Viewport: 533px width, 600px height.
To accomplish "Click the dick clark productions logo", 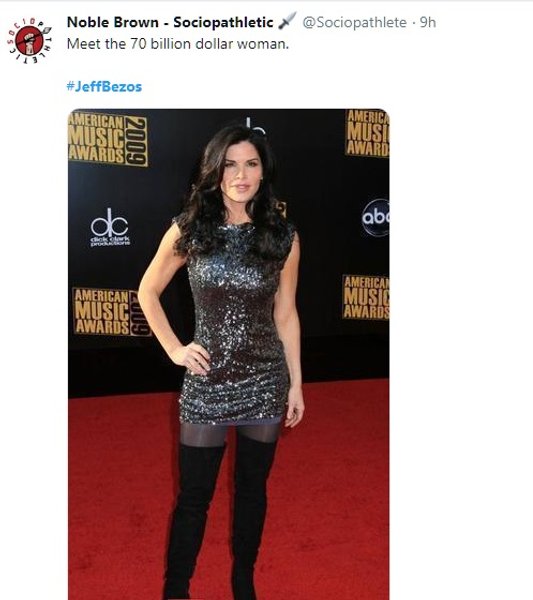I will tap(110, 227).
